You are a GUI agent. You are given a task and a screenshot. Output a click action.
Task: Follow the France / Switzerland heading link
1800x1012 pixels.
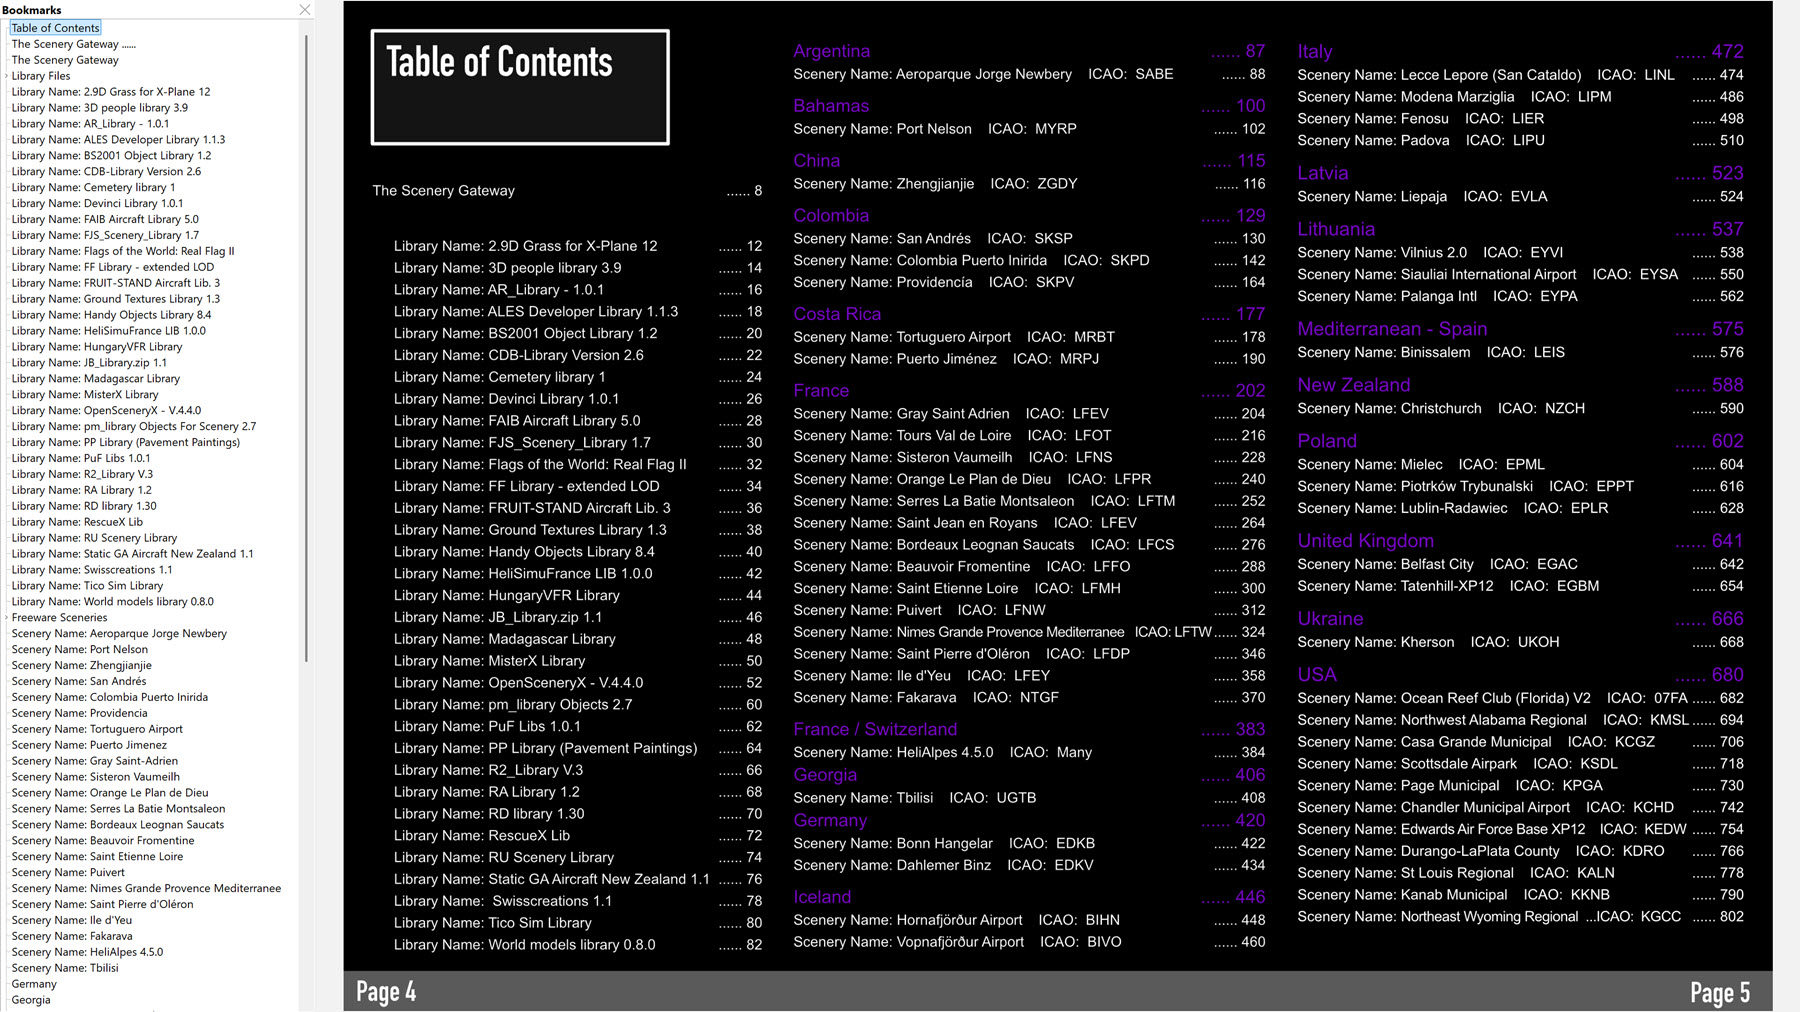(875, 729)
